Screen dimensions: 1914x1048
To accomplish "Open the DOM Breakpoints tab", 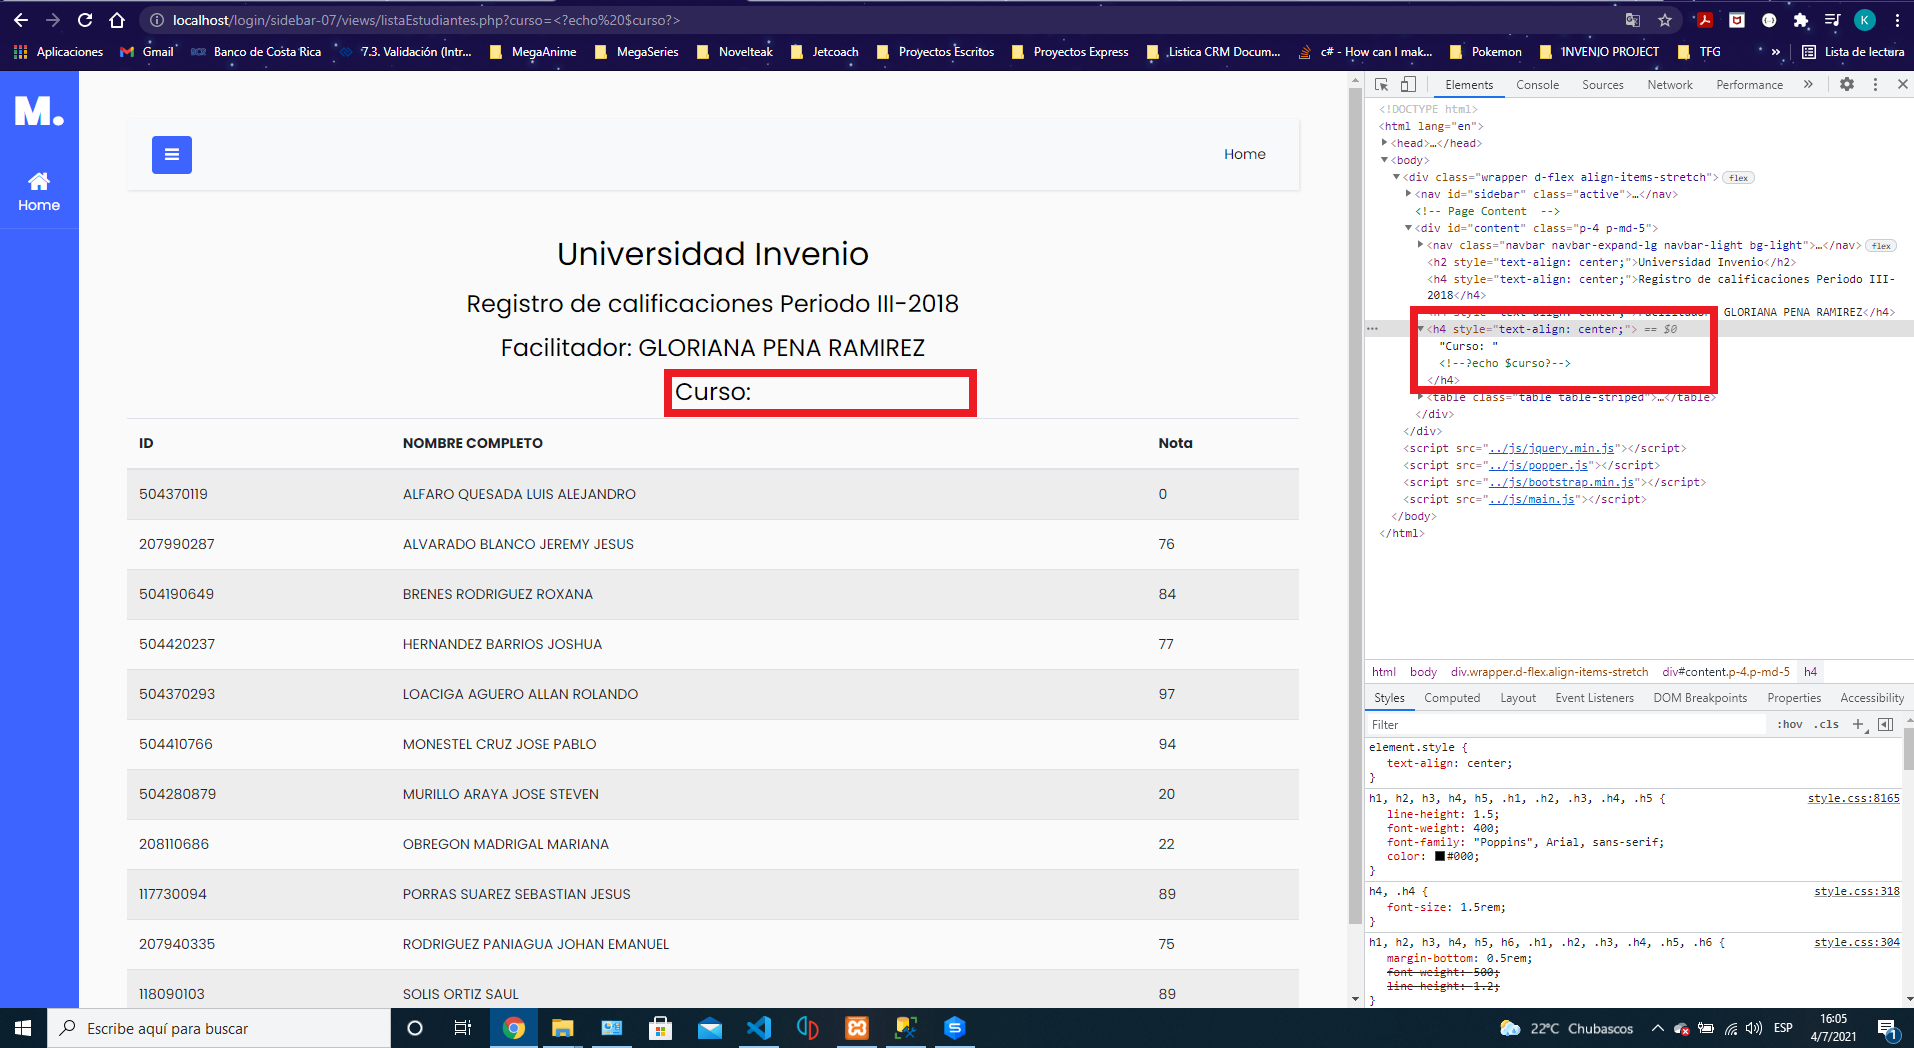I will [1700, 698].
